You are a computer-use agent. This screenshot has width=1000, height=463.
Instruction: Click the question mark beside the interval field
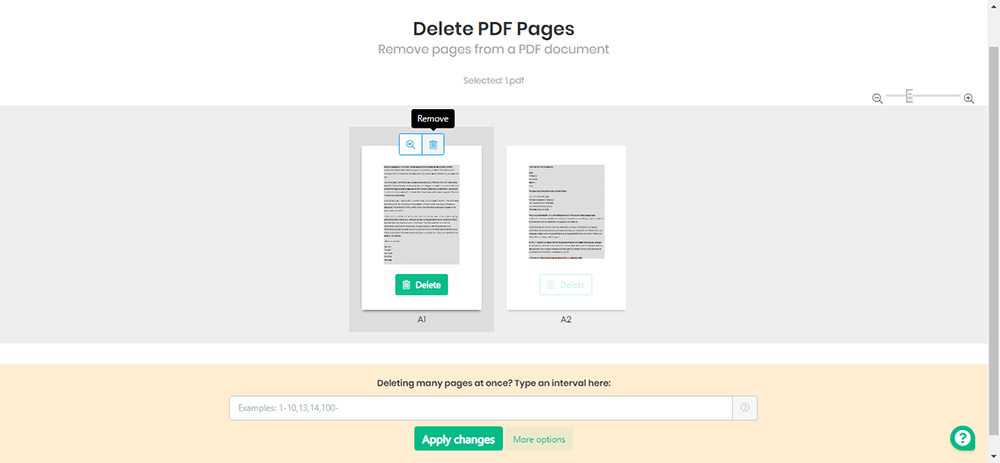(745, 407)
